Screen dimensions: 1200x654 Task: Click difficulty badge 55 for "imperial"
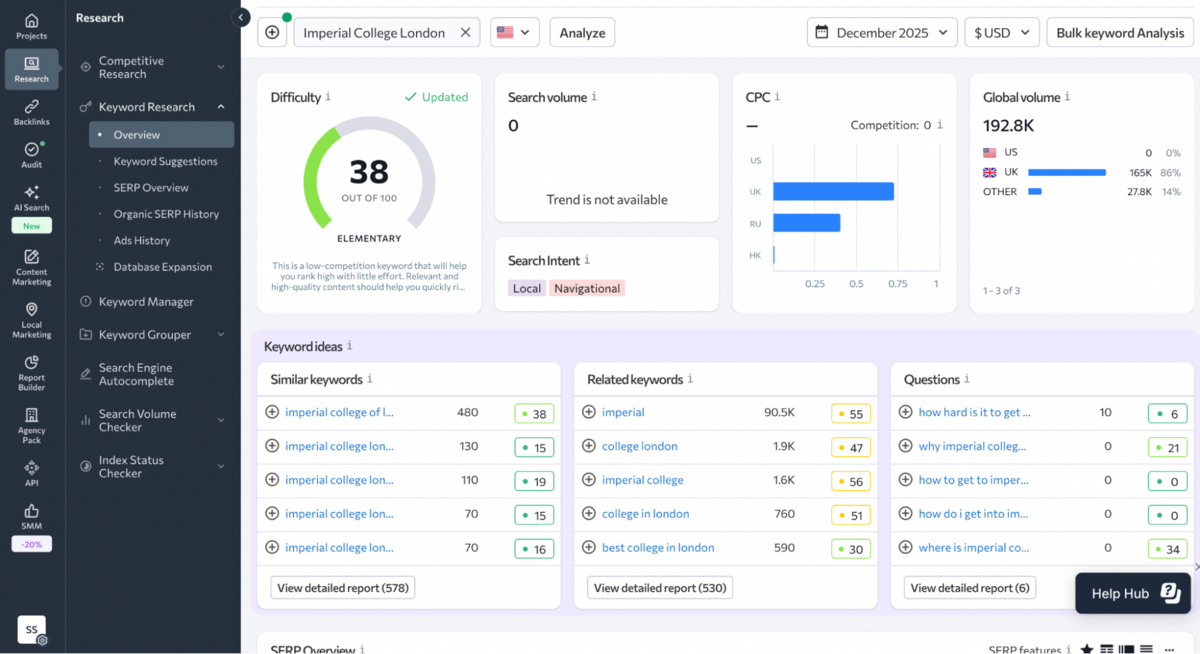[x=851, y=413]
